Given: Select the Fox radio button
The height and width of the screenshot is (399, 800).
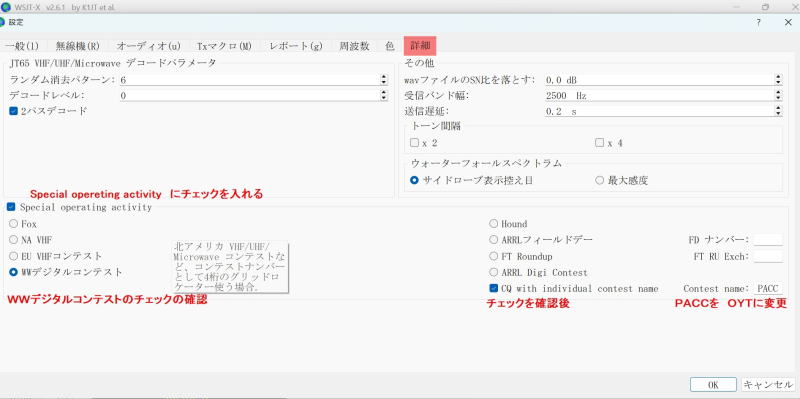Looking at the screenshot, I should point(14,223).
